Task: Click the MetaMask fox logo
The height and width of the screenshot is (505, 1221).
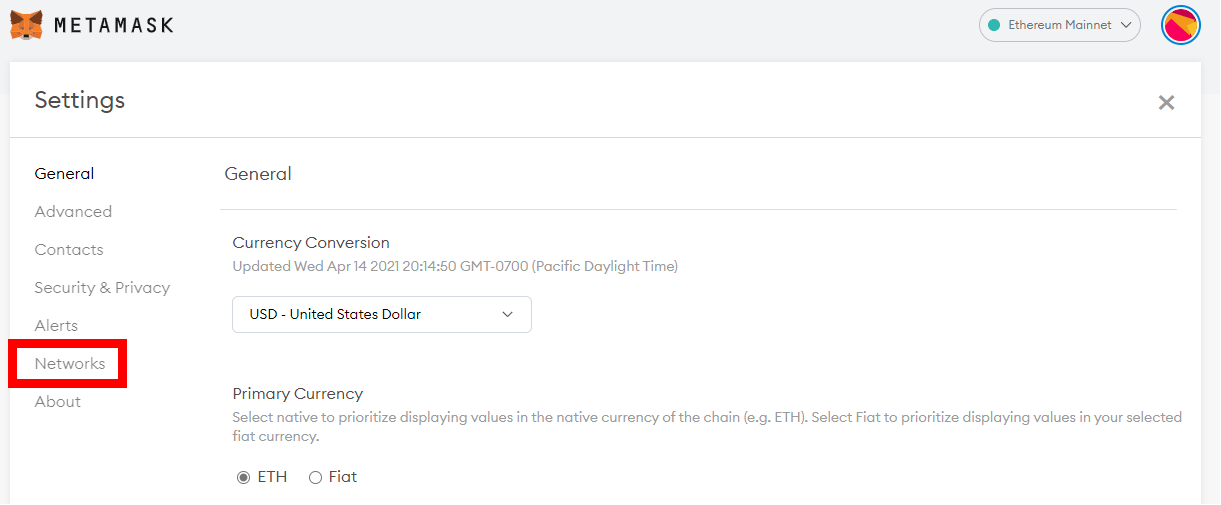Action: (x=26, y=25)
